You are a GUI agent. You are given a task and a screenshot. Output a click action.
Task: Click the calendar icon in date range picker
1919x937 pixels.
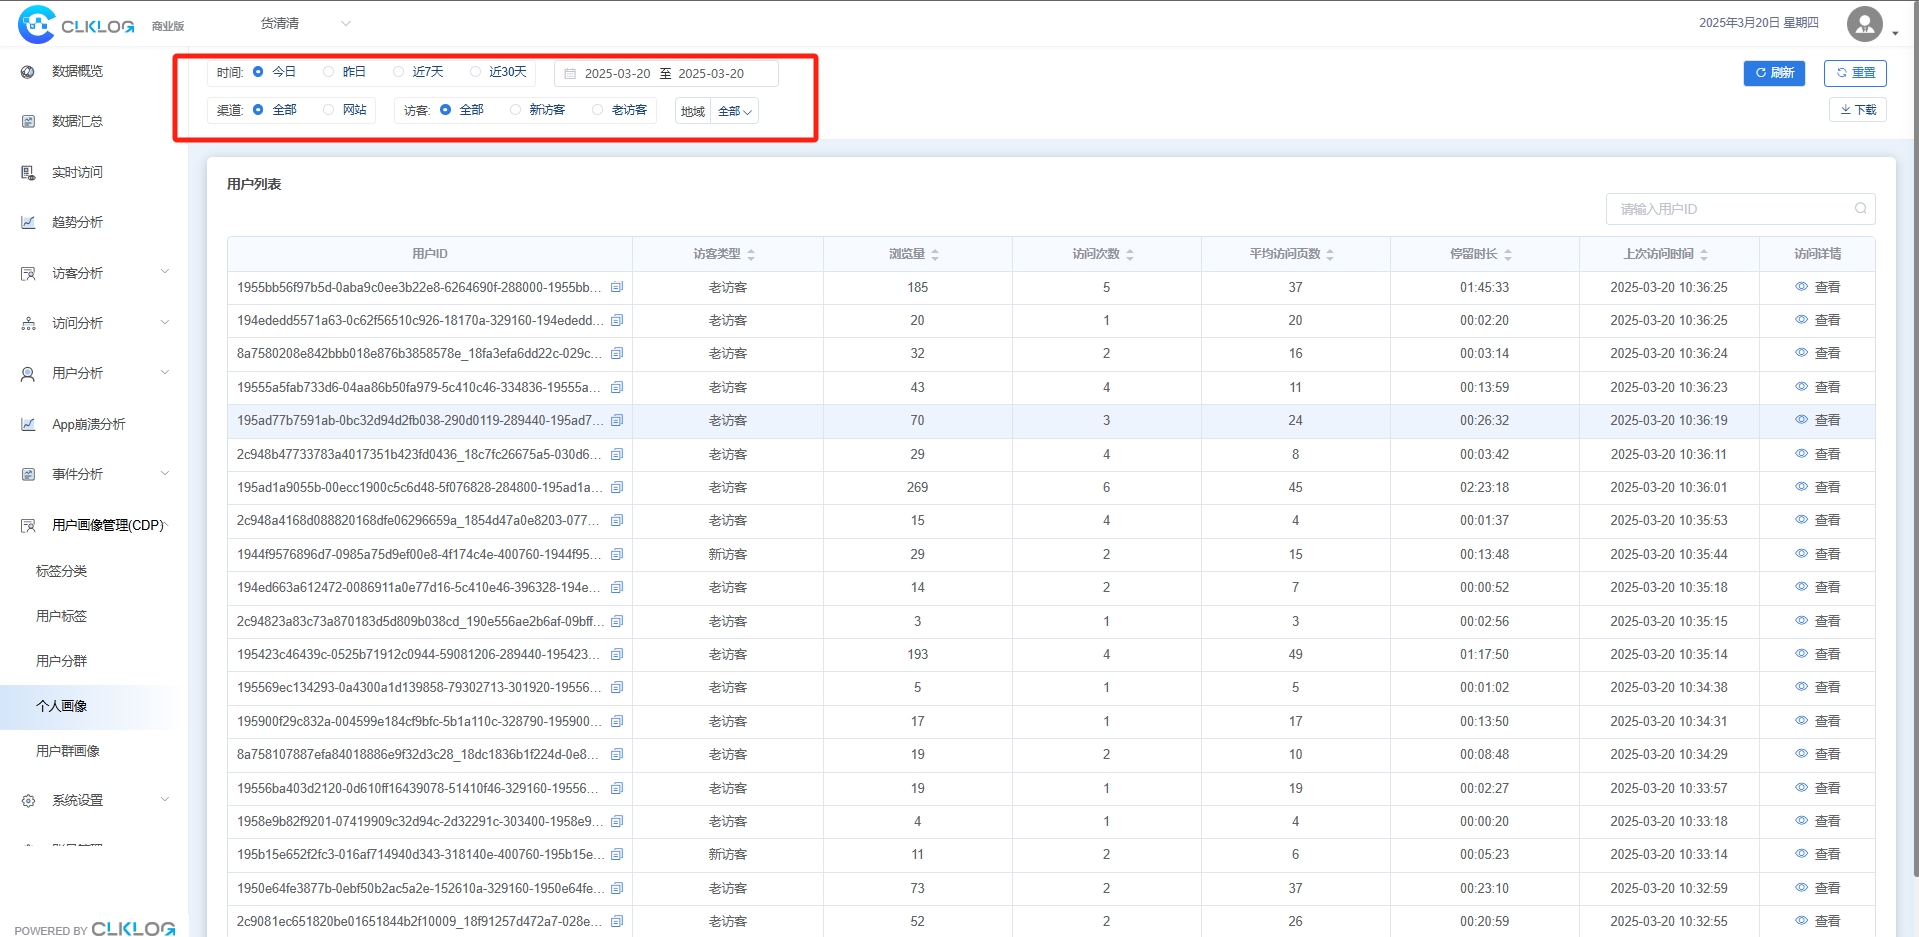pyautogui.click(x=570, y=74)
